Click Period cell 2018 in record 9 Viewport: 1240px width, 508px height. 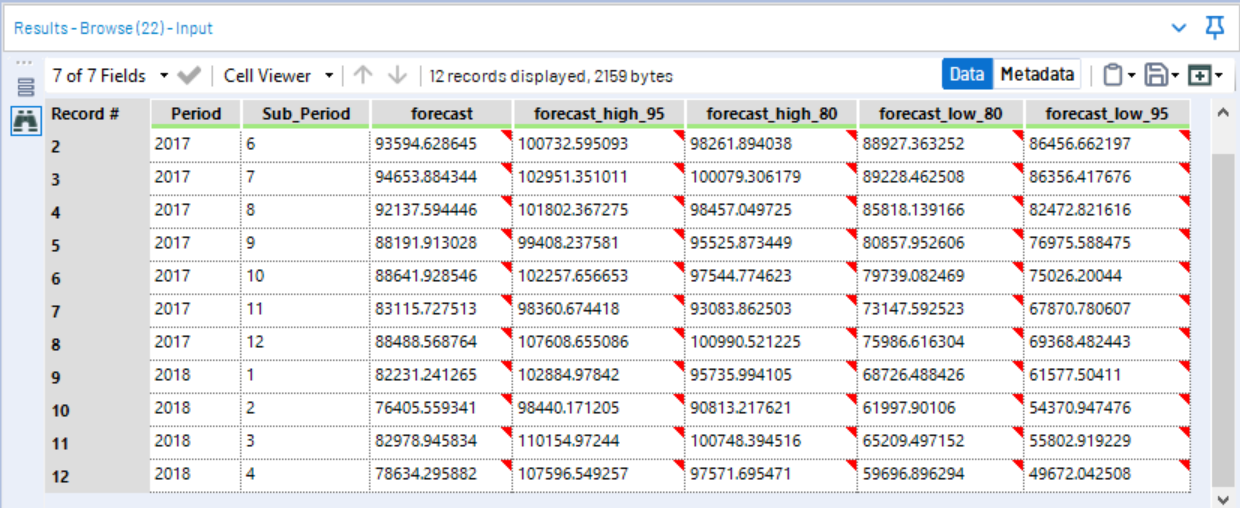tap(195, 376)
